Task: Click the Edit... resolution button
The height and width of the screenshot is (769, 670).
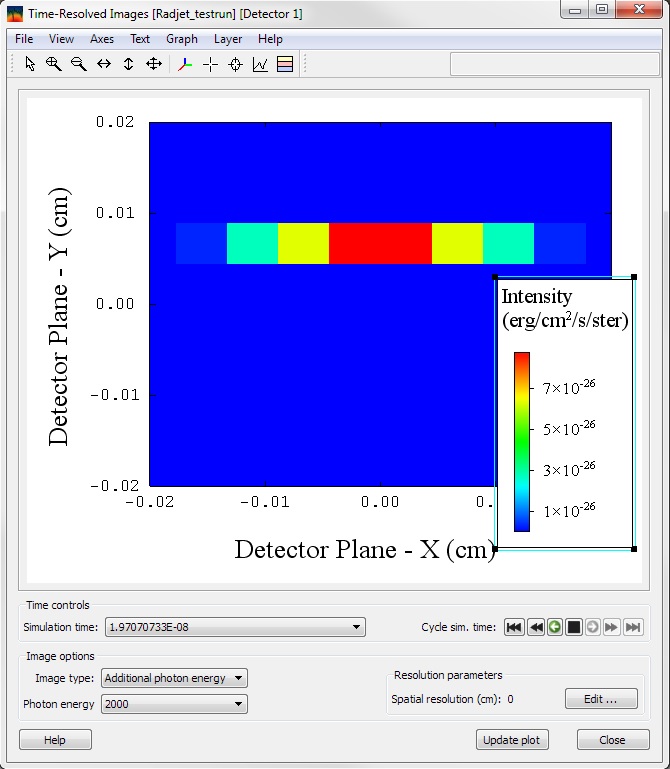Action: click(x=601, y=699)
